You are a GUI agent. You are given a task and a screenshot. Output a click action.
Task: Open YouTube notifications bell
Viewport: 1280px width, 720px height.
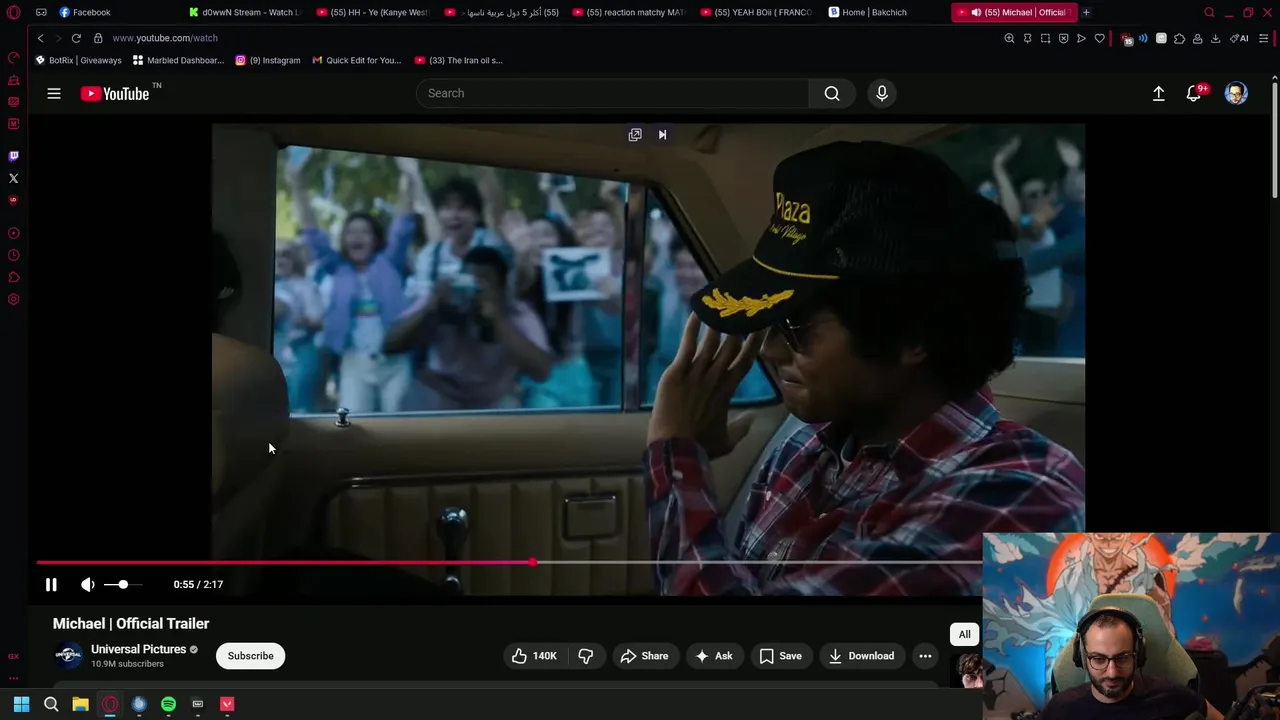click(1194, 93)
